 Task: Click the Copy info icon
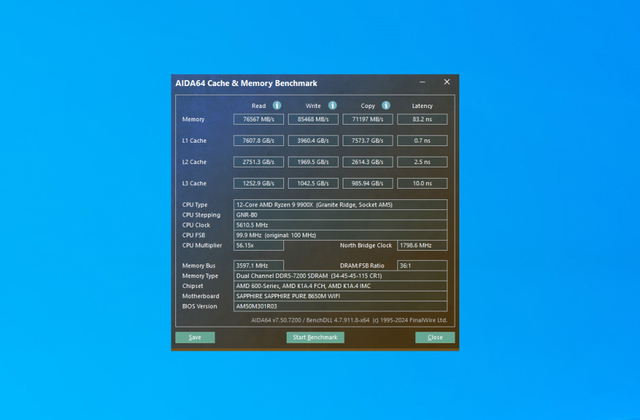[x=386, y=105]
